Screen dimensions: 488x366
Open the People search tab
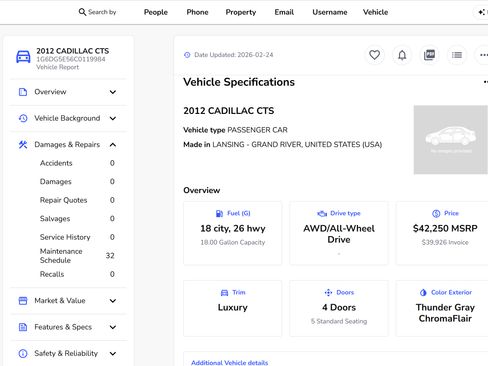click(x=156, y=12)
